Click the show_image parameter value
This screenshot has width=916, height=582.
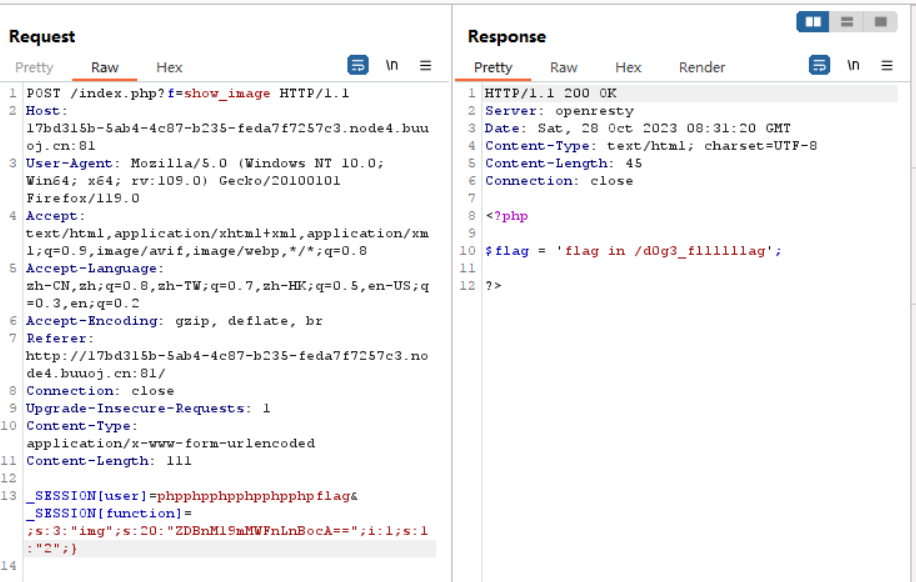[227, 93]
